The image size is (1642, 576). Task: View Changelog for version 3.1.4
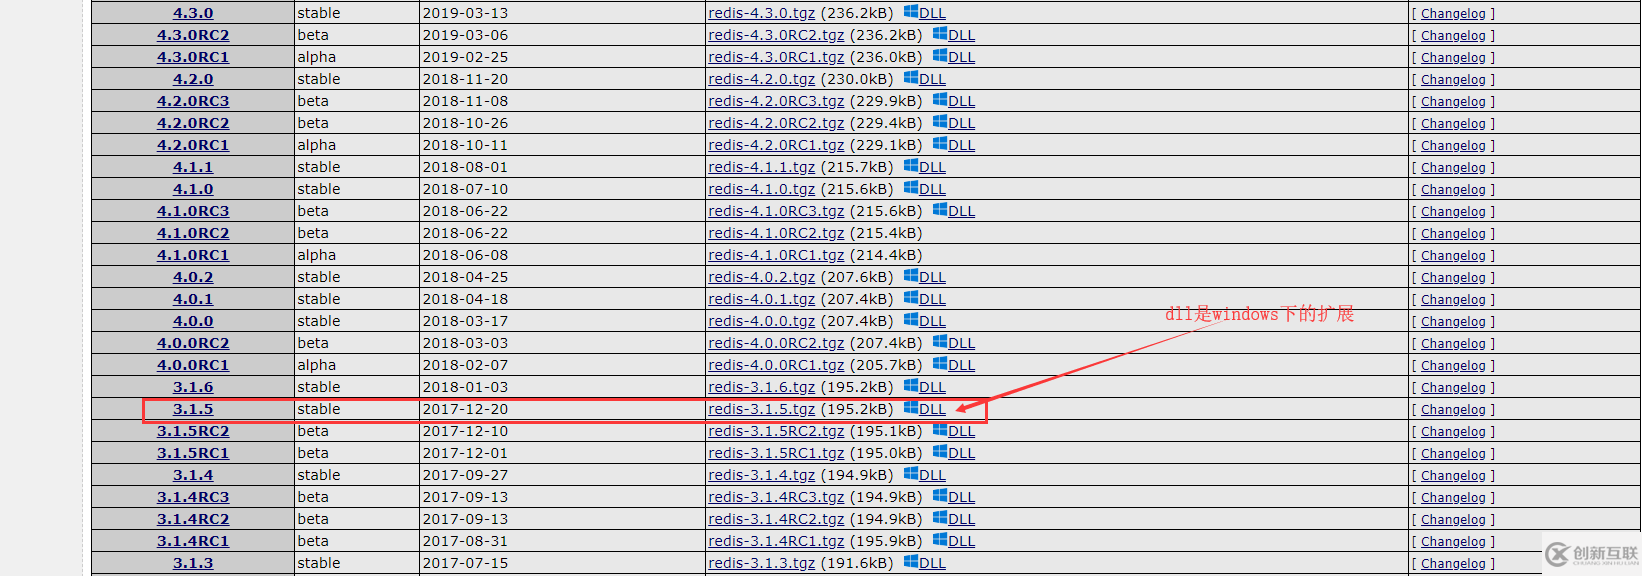(1453, 476)
